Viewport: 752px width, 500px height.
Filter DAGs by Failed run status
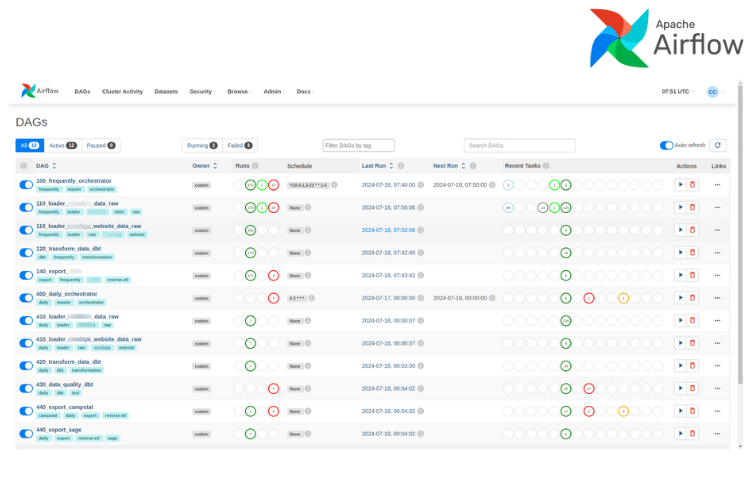pos(238,145)
